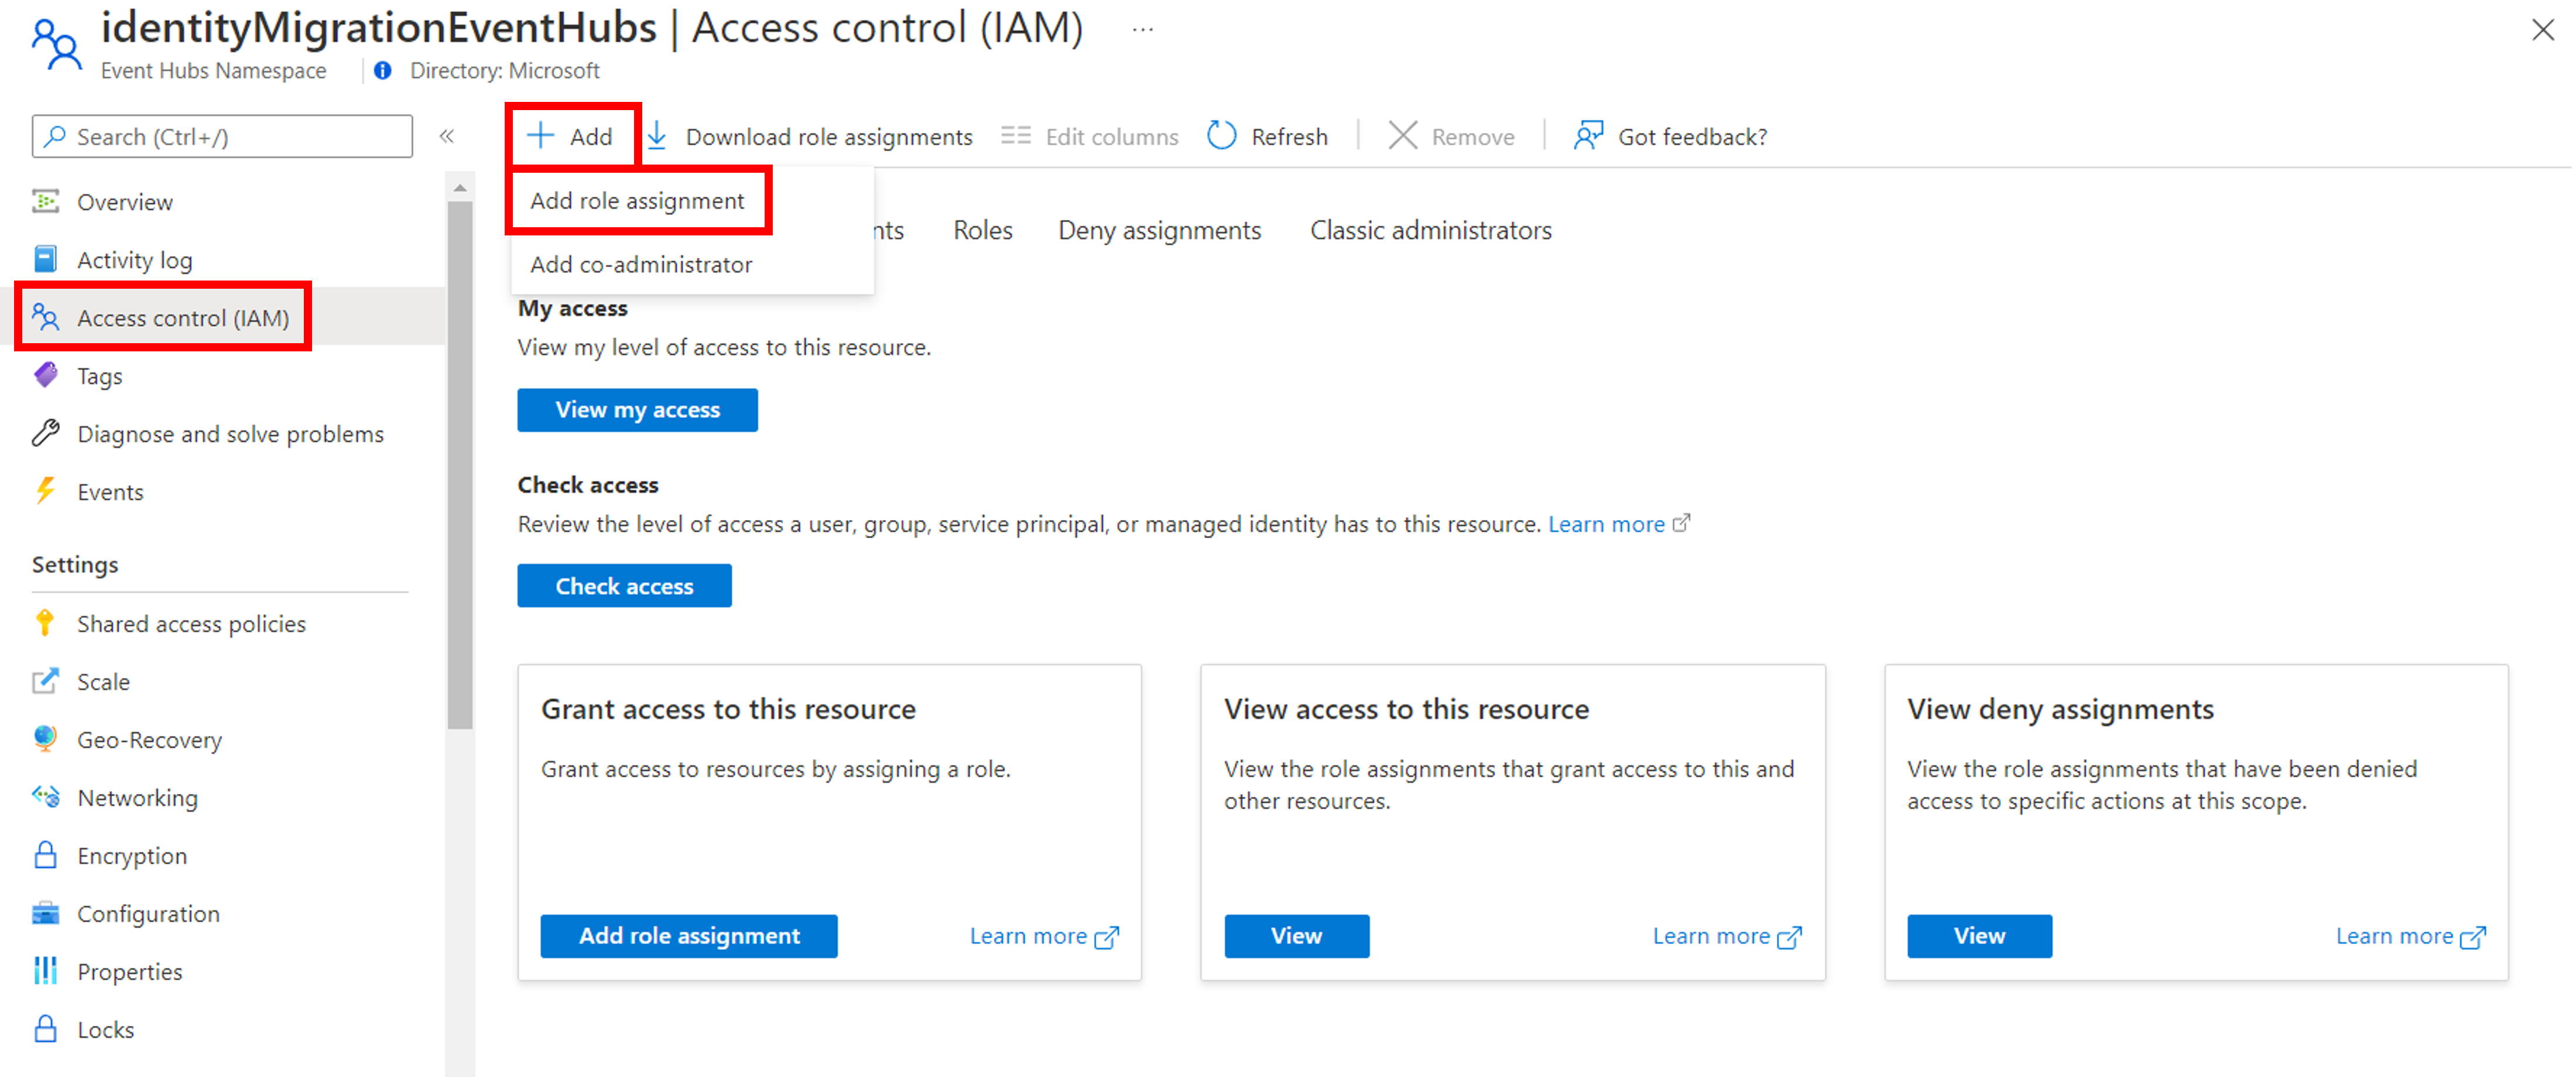Open Geo-Recovery settings page

[x=150, y=740]
